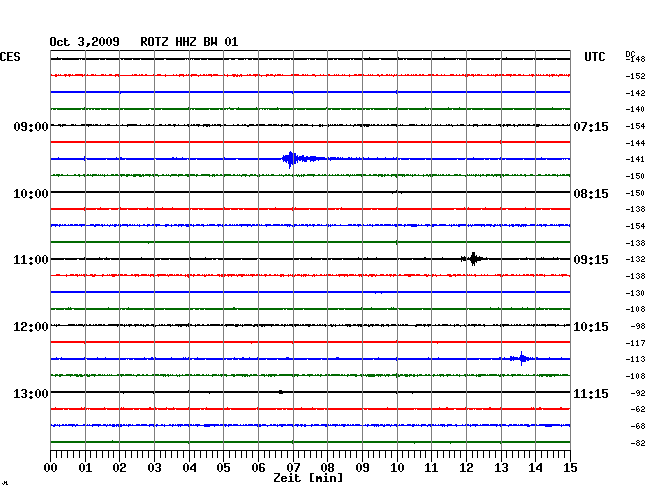
Task: Select the station label ROTZ HHZ BW 01
Action: 189,42
